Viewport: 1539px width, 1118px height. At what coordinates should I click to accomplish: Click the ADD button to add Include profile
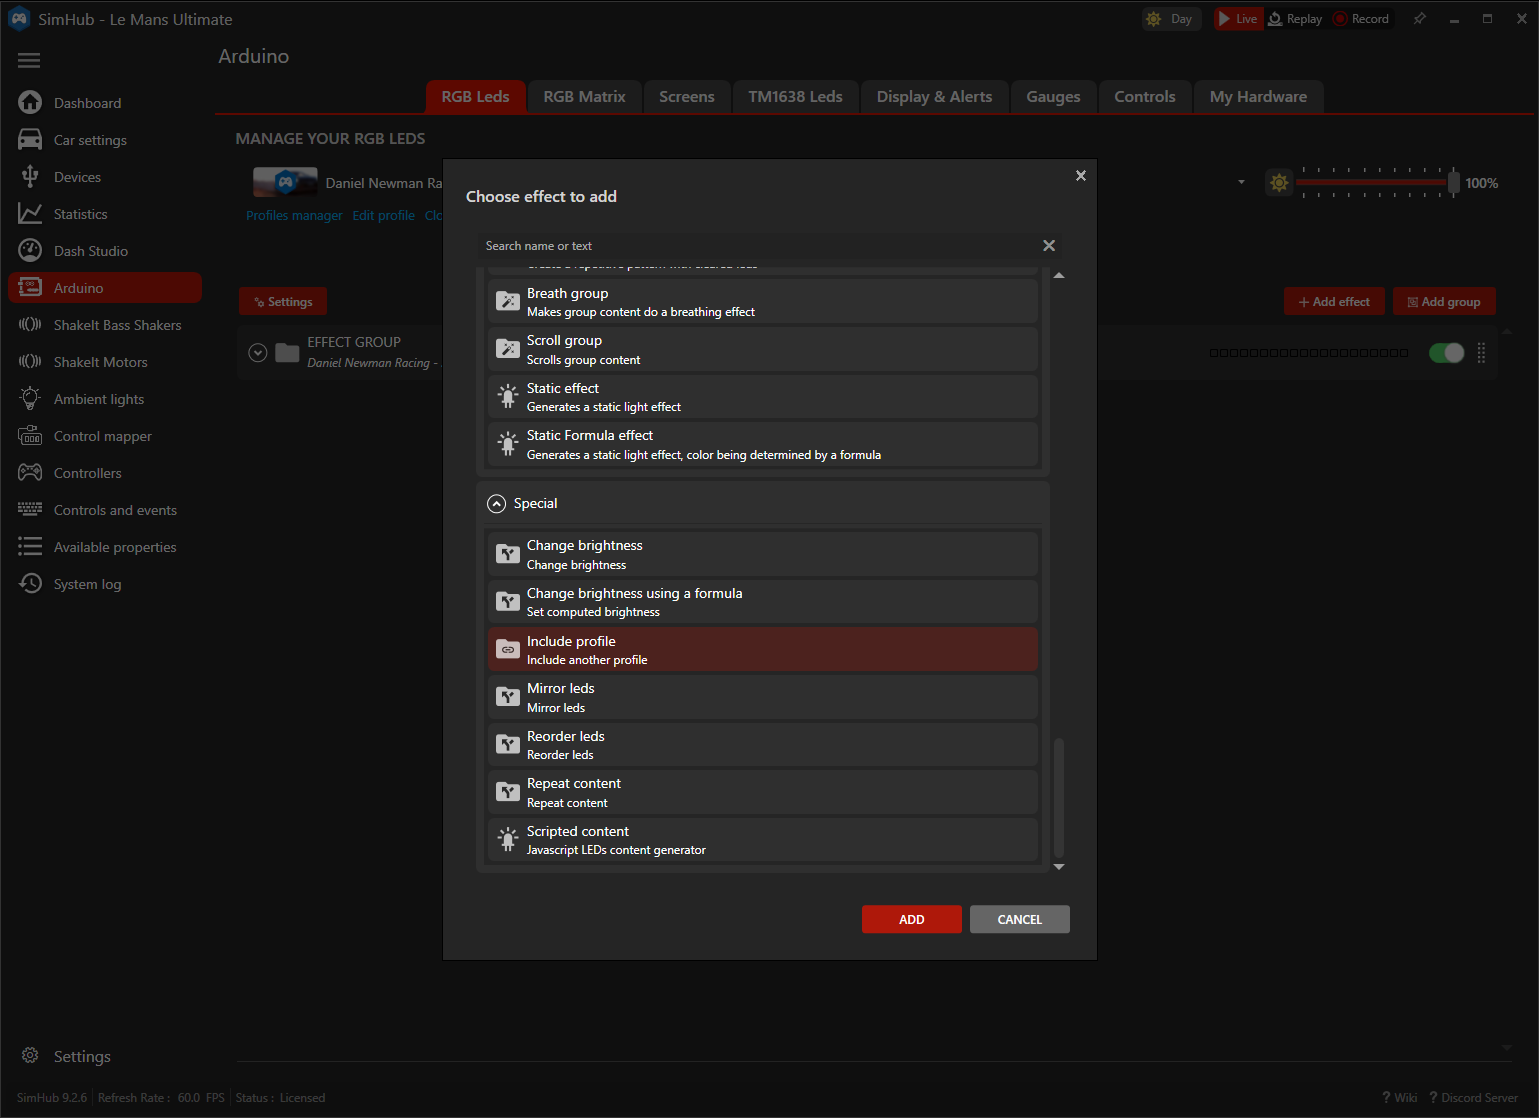pos(911,919)
